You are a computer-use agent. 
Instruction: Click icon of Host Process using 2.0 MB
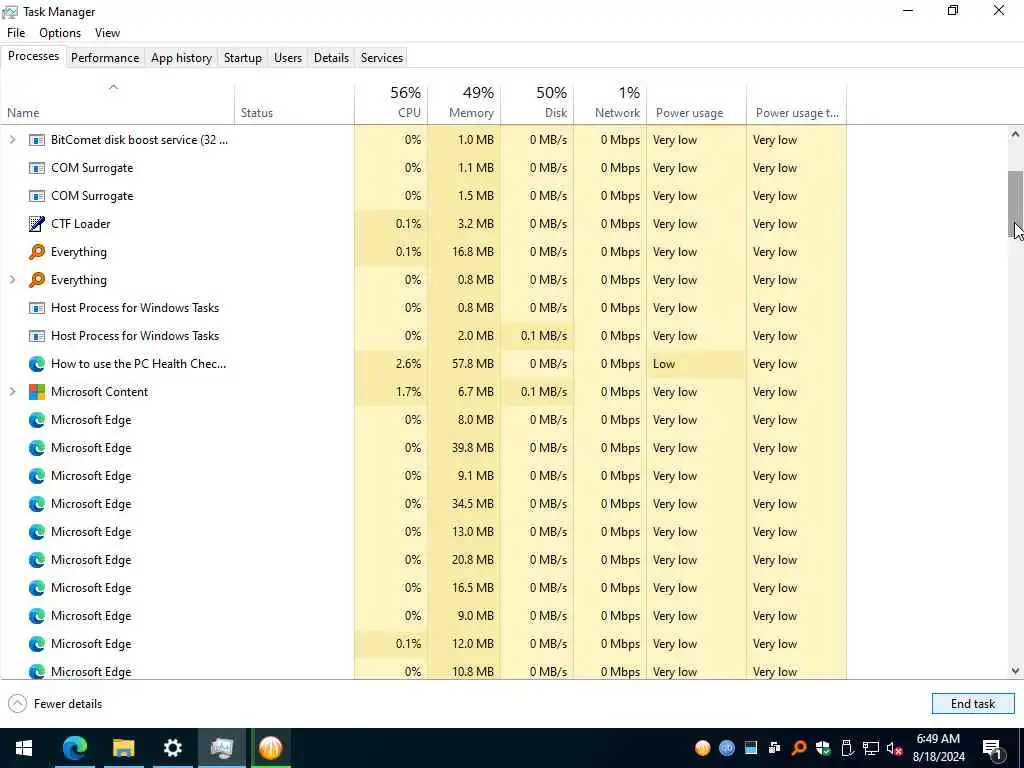(37, 336)
